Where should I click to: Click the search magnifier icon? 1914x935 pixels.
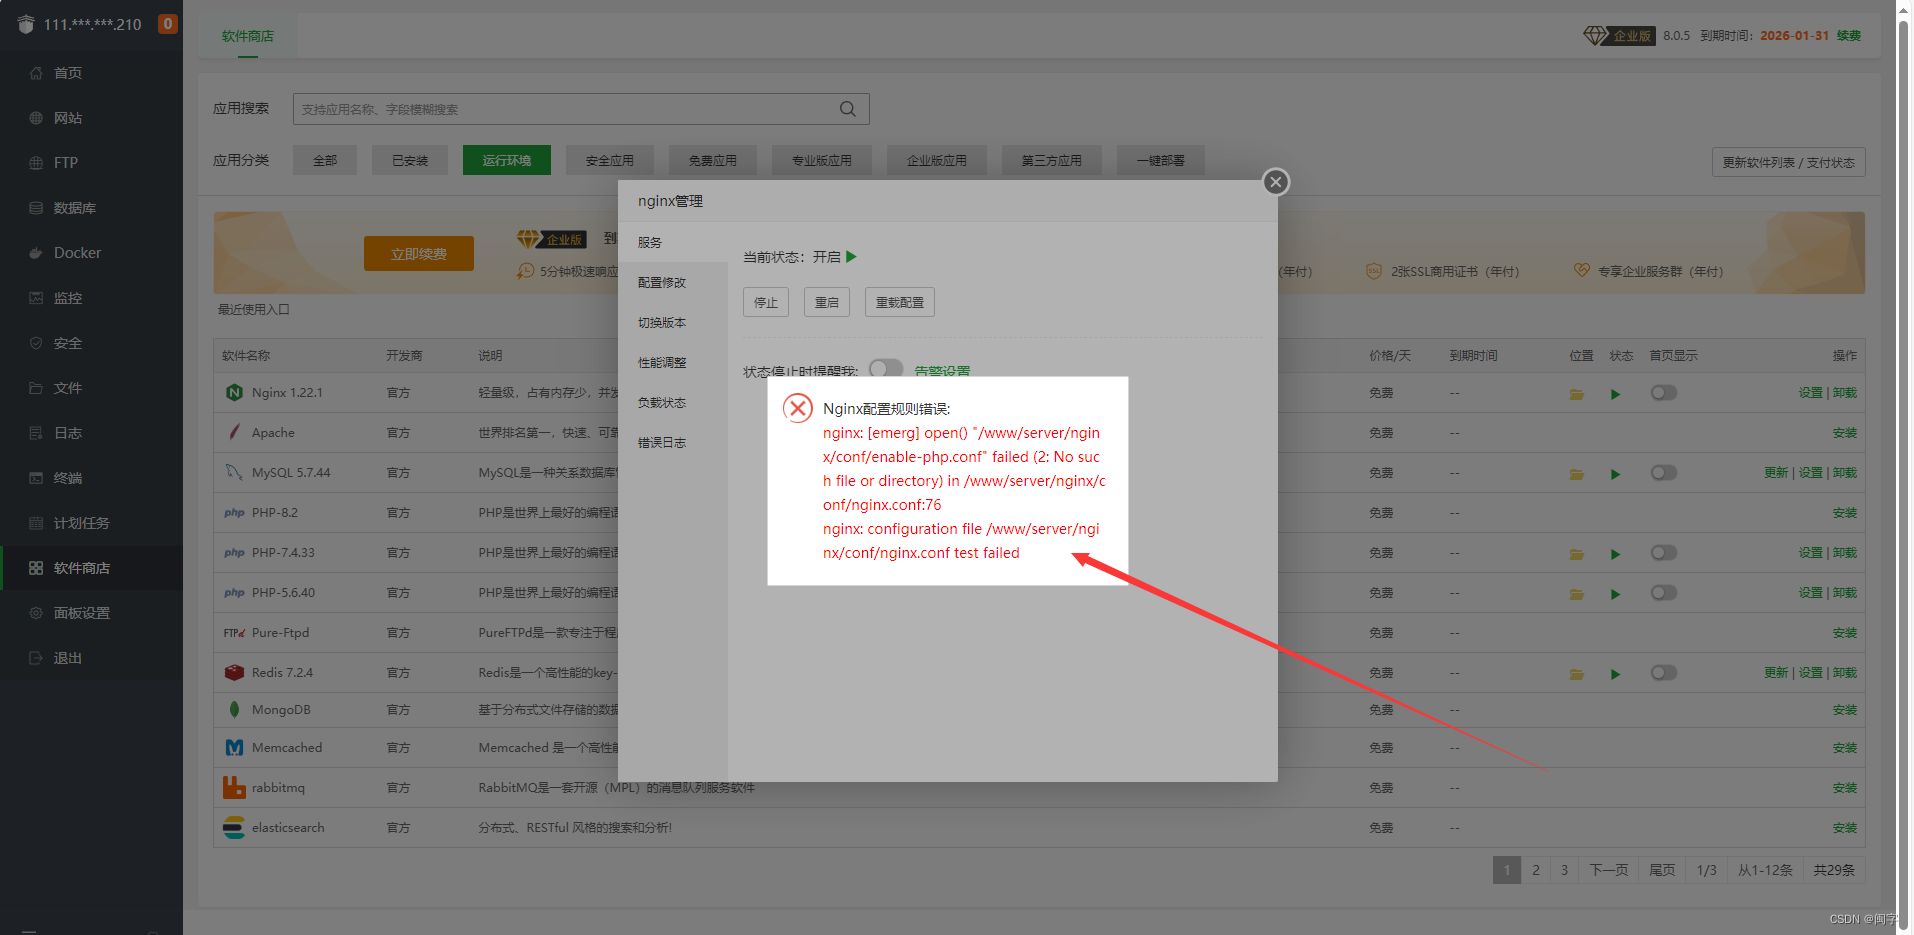pos(848,109)
